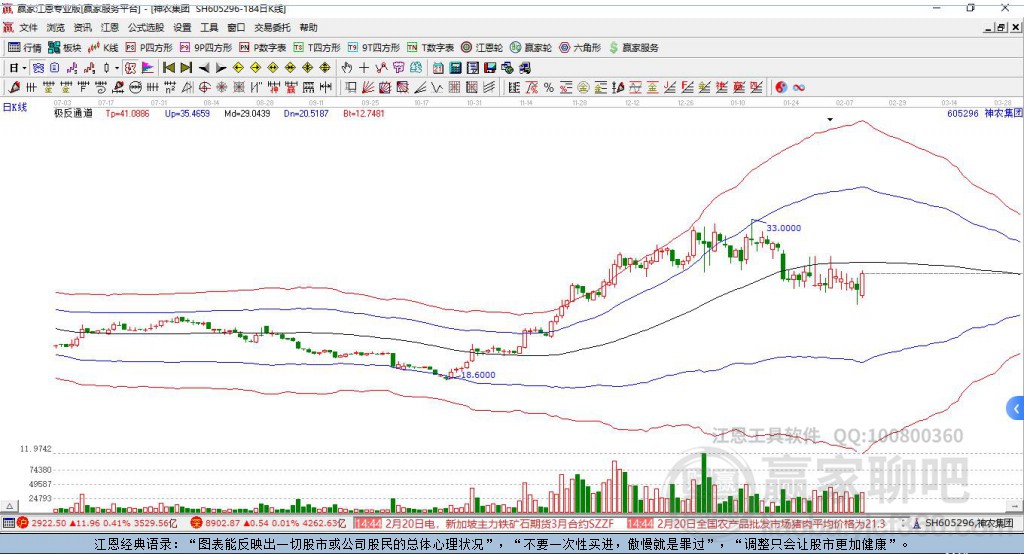Screen dimensions: 1024x554
Task: Expand the 日 period dropdown arrow
Action: (x=24, y=68)
